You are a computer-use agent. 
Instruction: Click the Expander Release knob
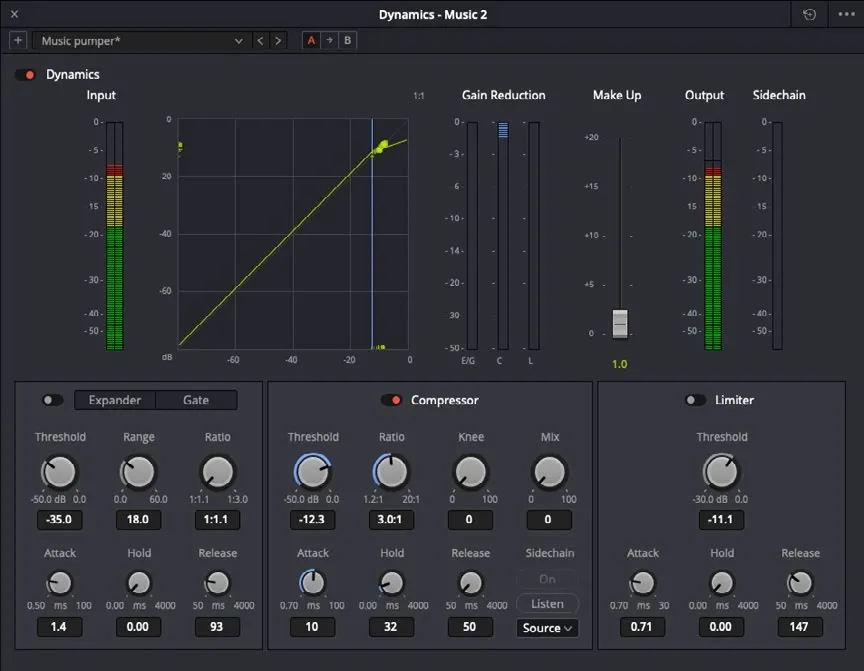tap(218, 583)
